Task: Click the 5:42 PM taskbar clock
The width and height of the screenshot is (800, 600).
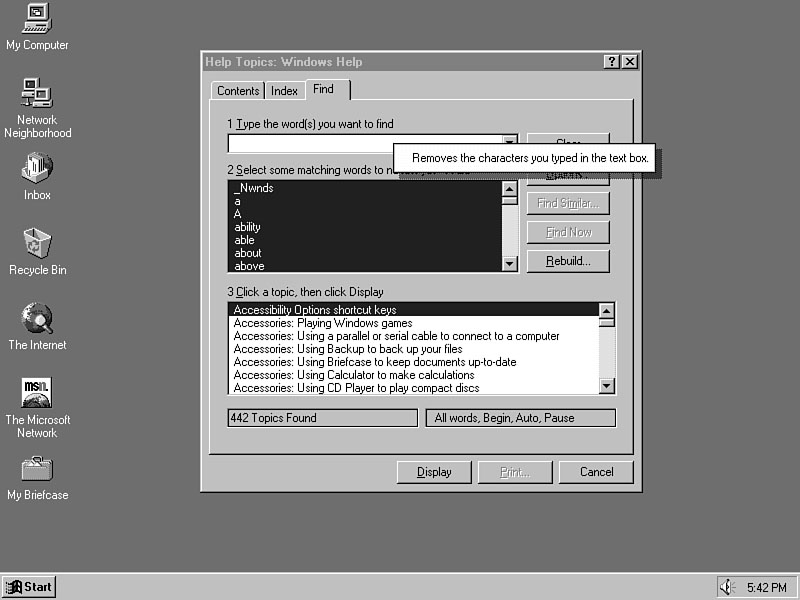Action: tap(766, 588)
